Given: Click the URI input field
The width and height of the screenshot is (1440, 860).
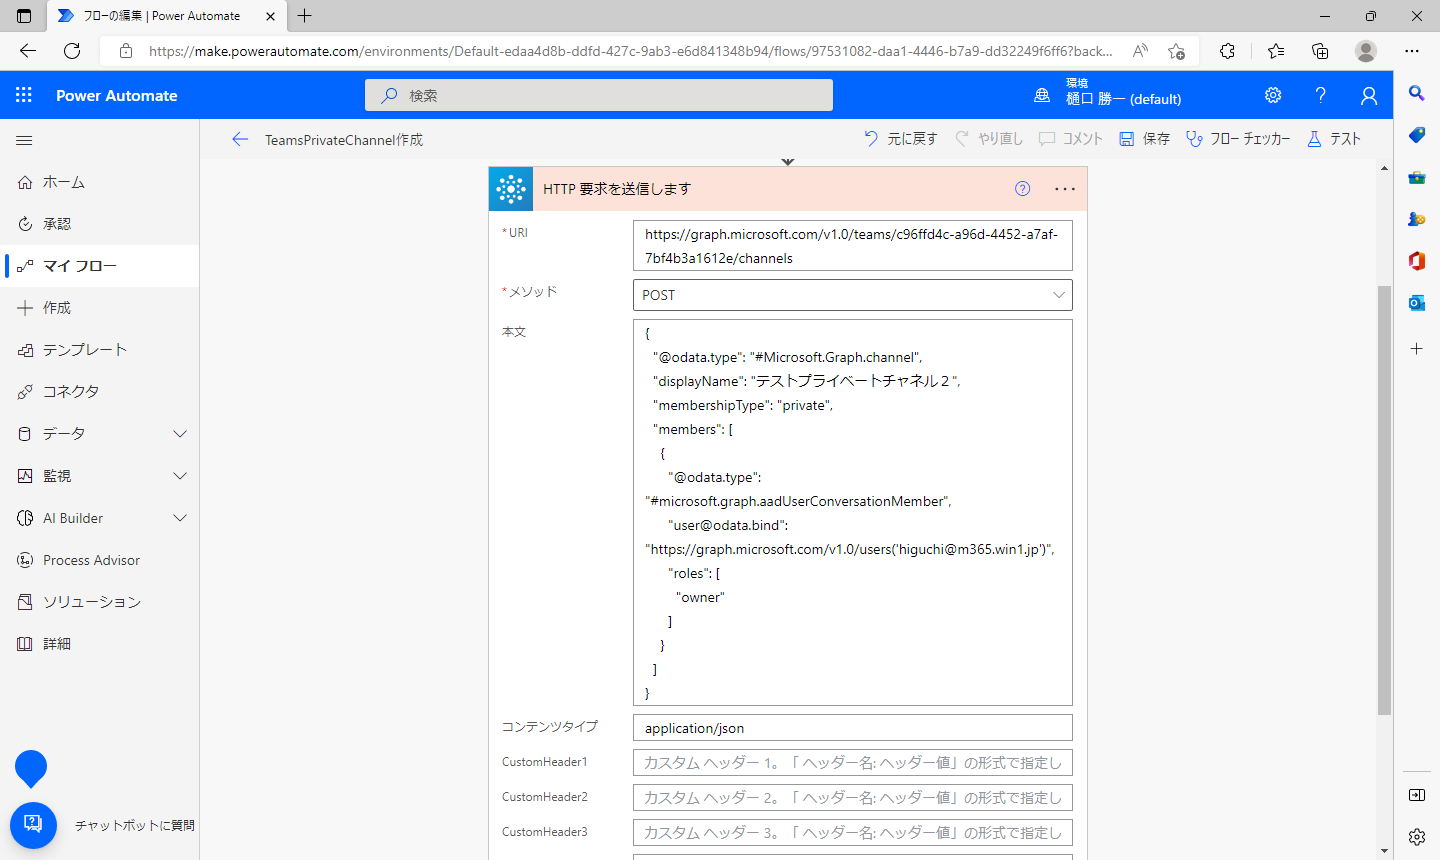Looking at the screenshot, I should click(853, 246).
